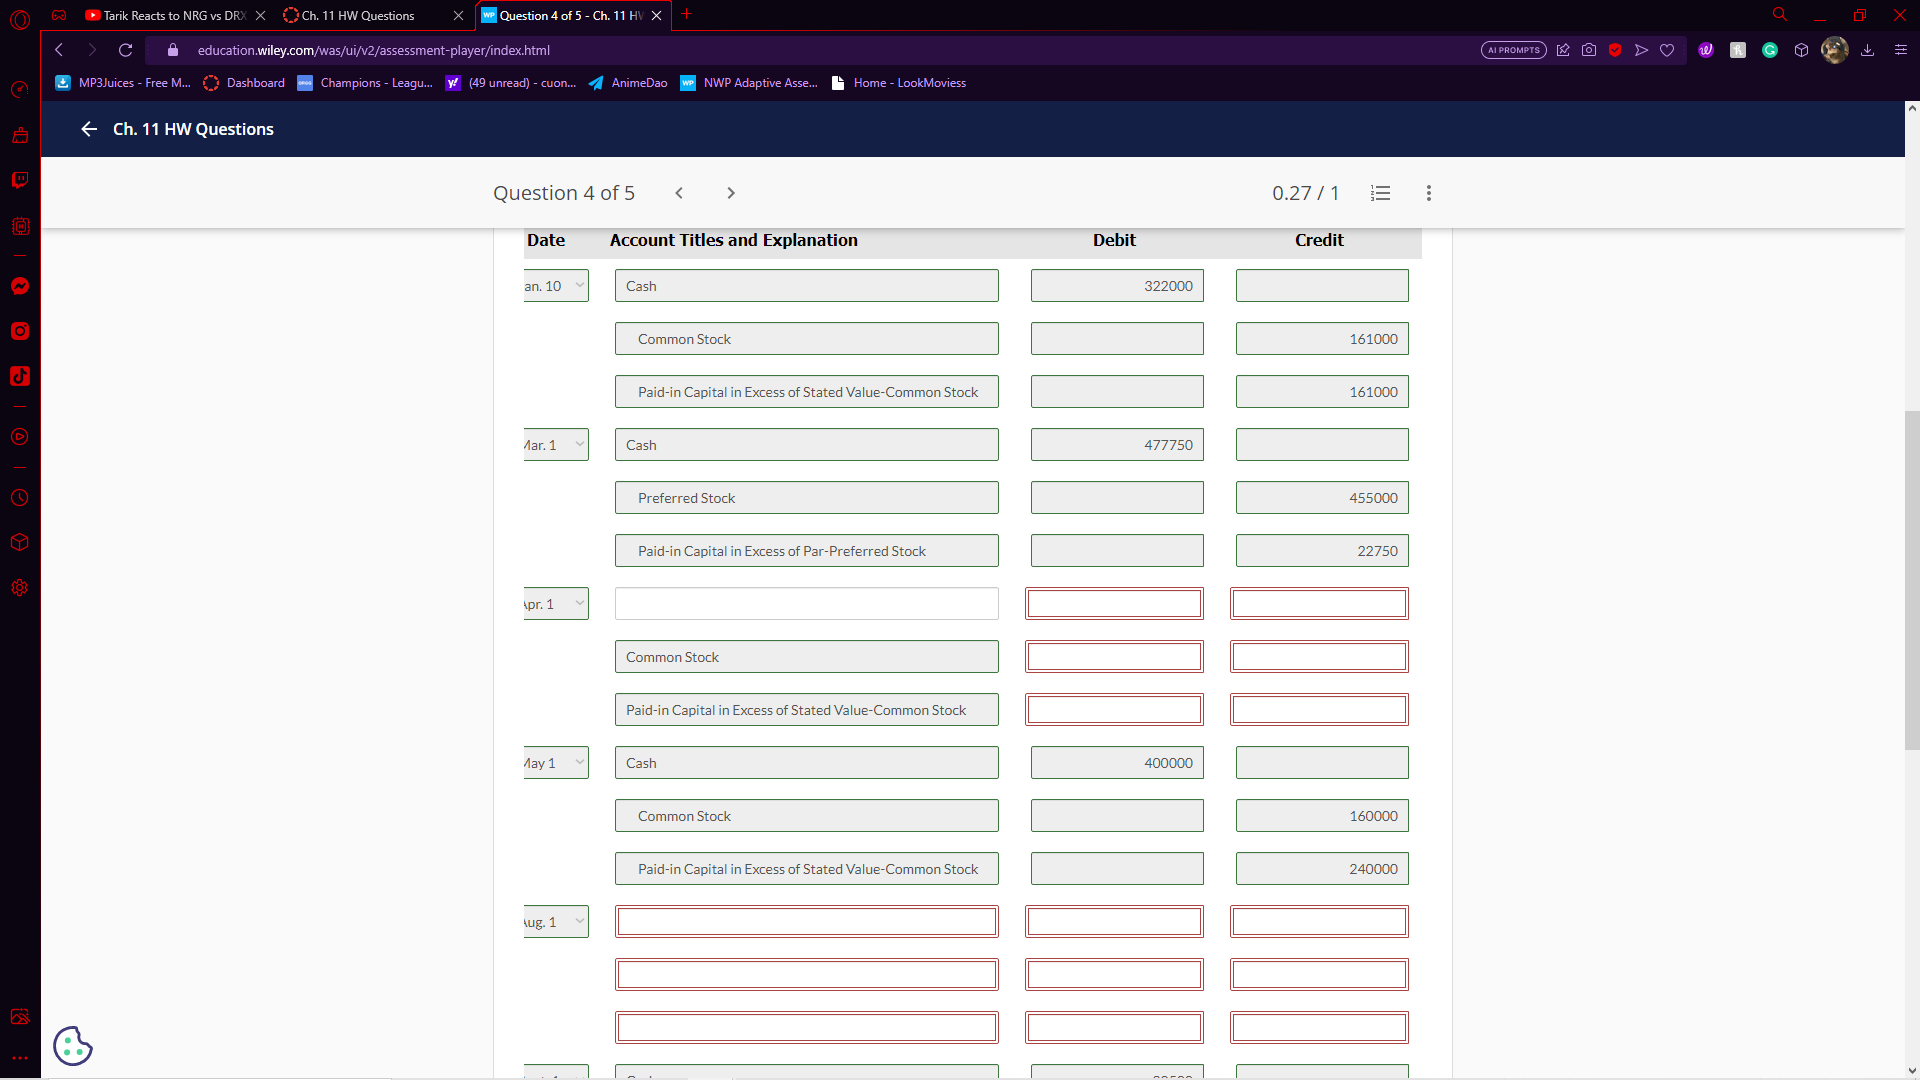Click the Apr. 1 first debit field
This screenshot has width=1920, height=1080.
click(x=1114, y=604)
